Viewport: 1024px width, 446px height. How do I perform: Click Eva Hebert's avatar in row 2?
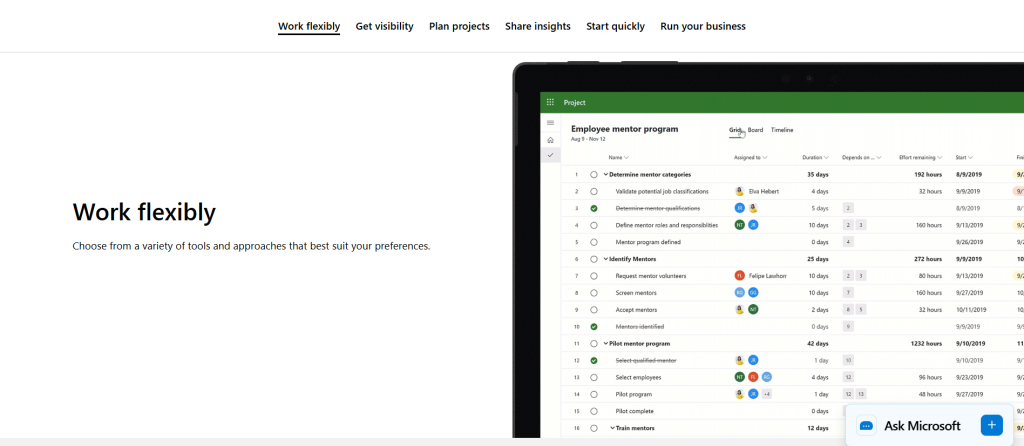coord(739,191)
